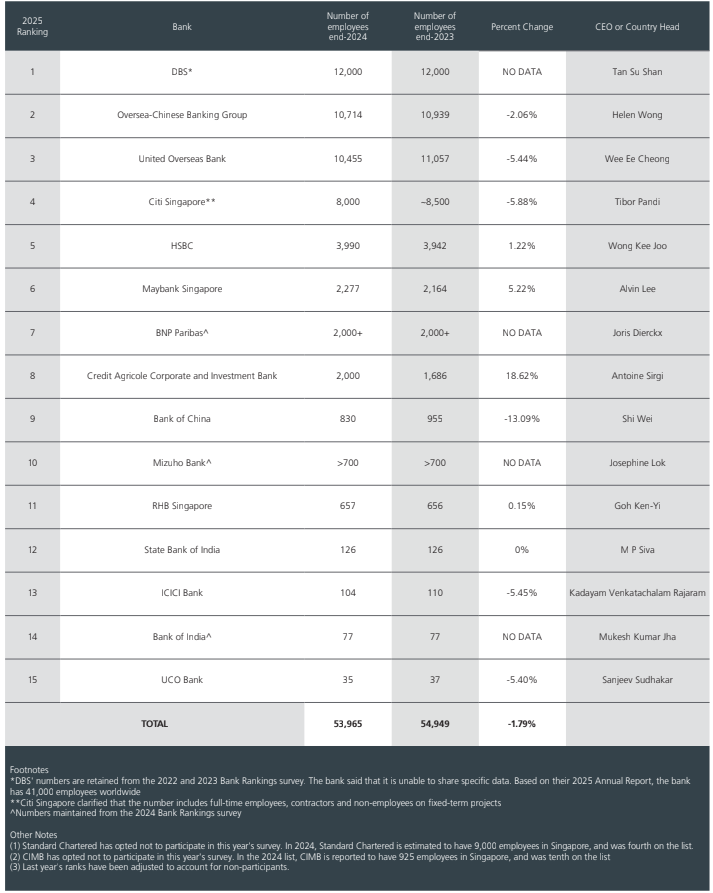This screenshot has height=893, width=713.
Task: Select United Overseas Bank row name
Action: tap(182, 159)
